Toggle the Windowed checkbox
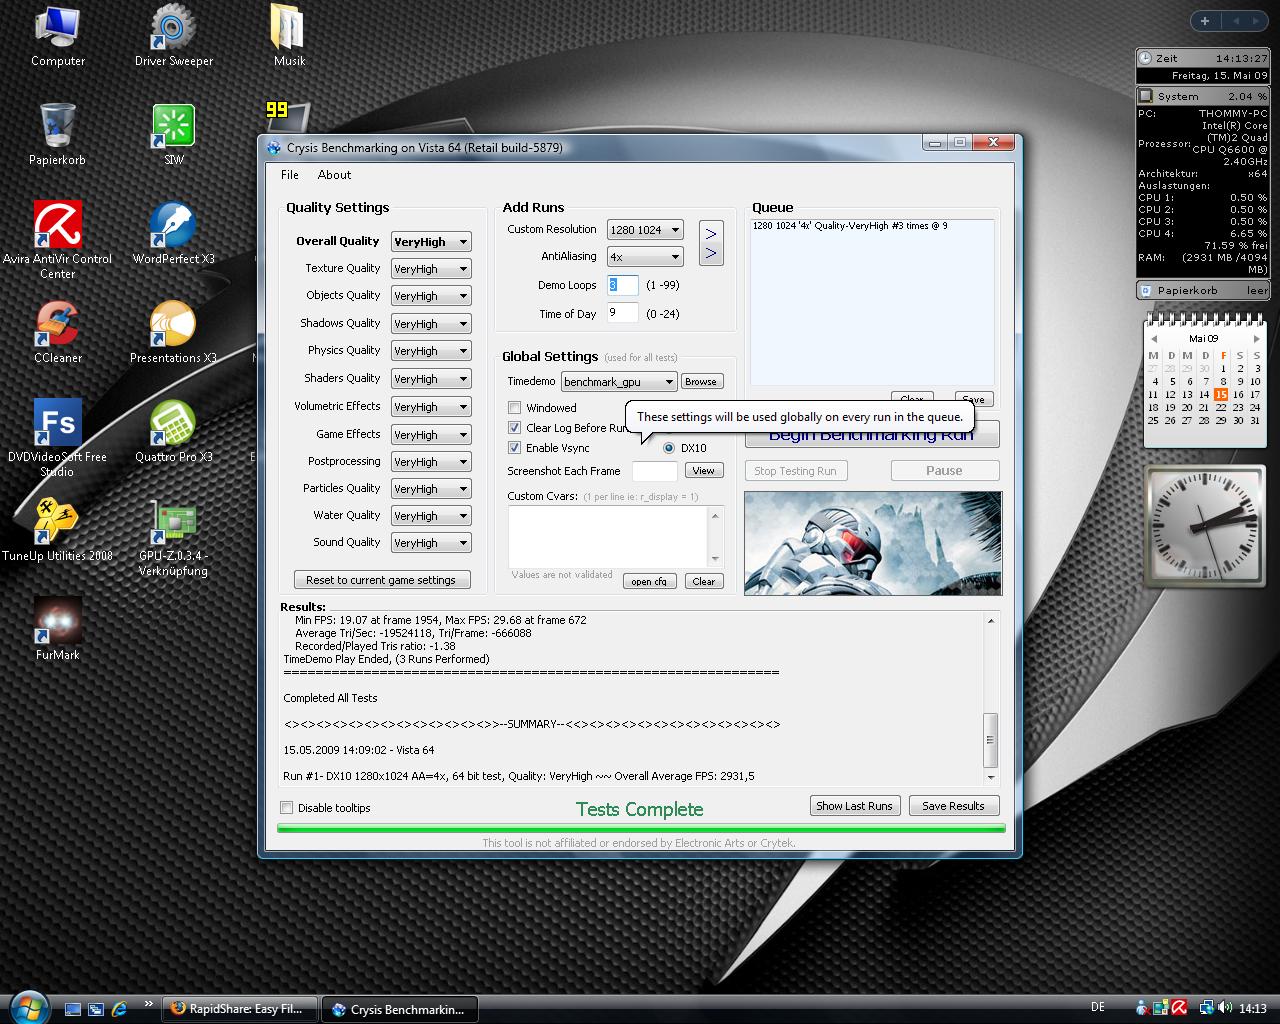 (x=514, y=407)
